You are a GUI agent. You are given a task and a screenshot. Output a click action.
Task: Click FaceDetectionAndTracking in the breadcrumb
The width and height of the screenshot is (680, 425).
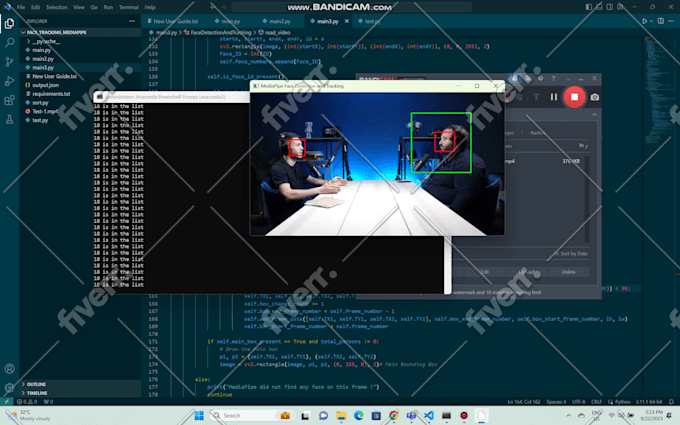click(220, 33)
